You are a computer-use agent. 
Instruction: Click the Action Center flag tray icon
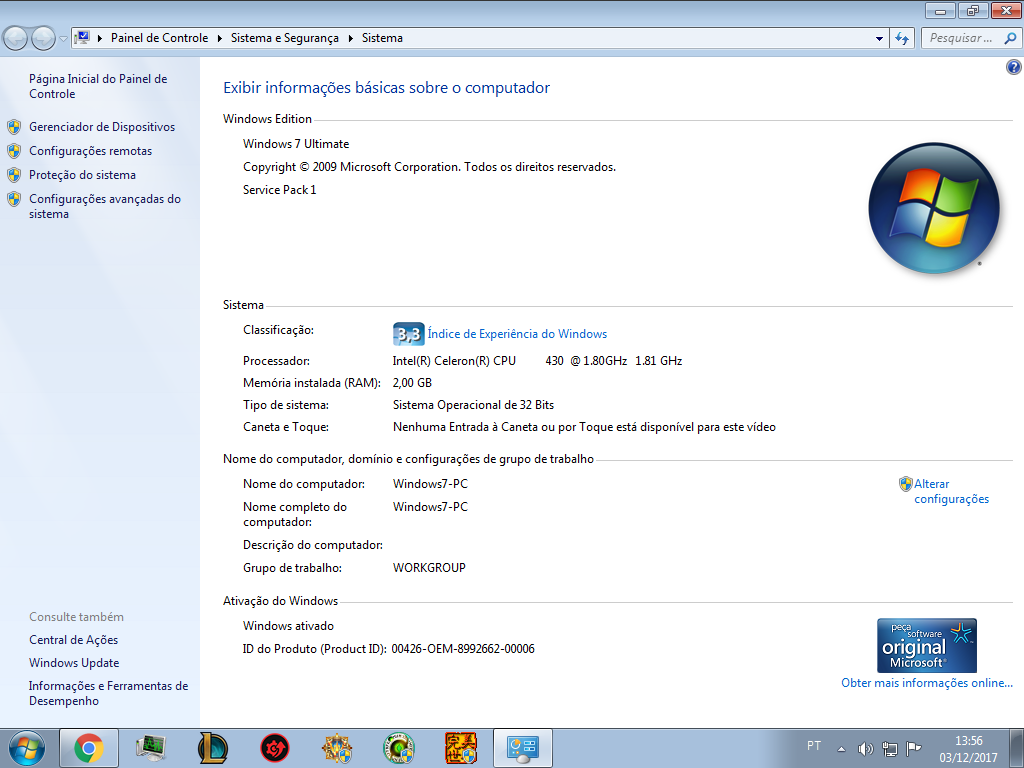(x=914, y=748)
